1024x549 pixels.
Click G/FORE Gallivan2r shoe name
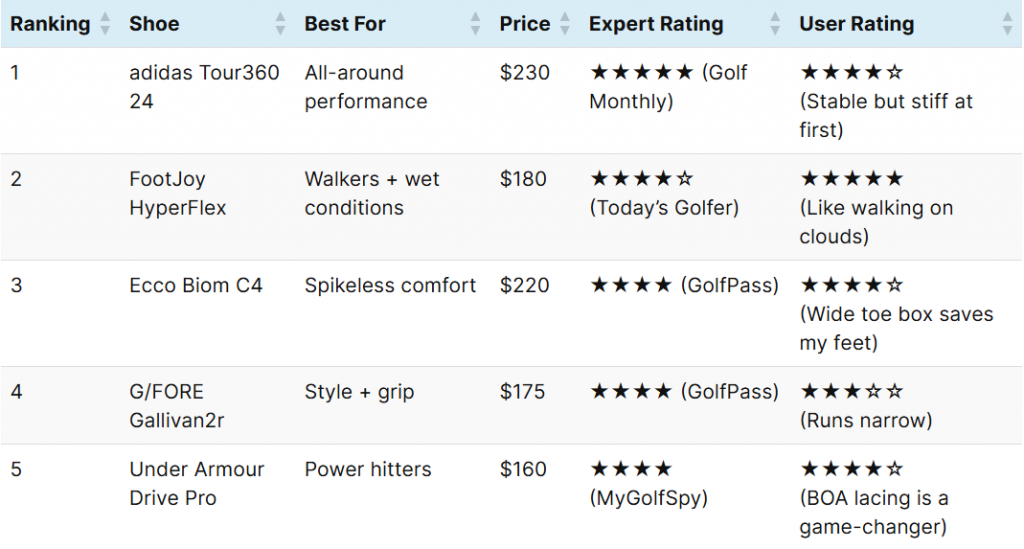pyautogui.click(x=177, y=406)
